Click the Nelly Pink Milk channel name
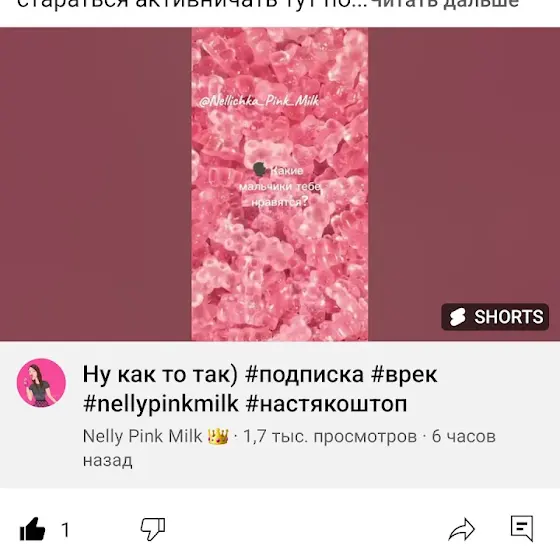 point(142,436)
